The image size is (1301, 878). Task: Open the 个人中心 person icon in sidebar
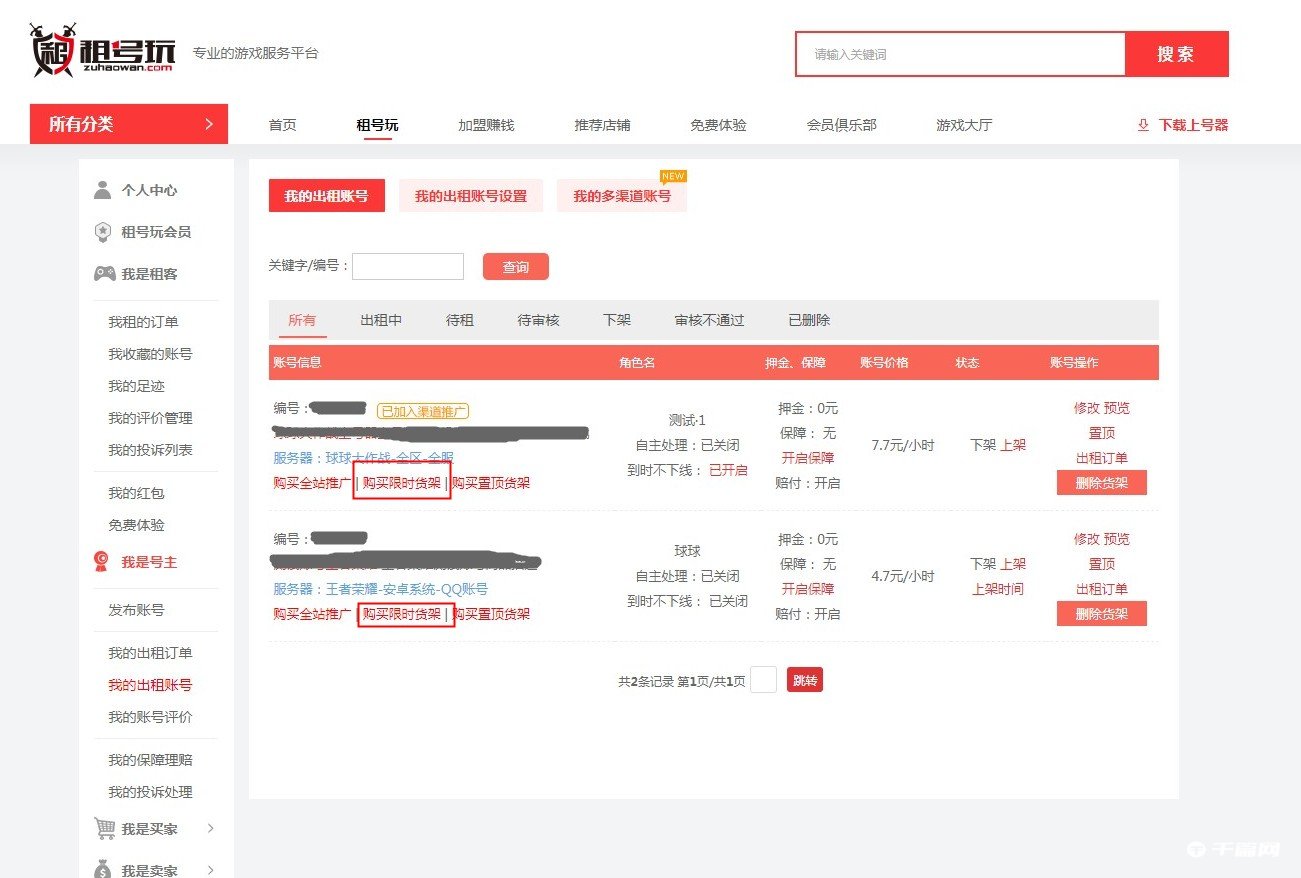pyautogui.click(x=103, y=190)
